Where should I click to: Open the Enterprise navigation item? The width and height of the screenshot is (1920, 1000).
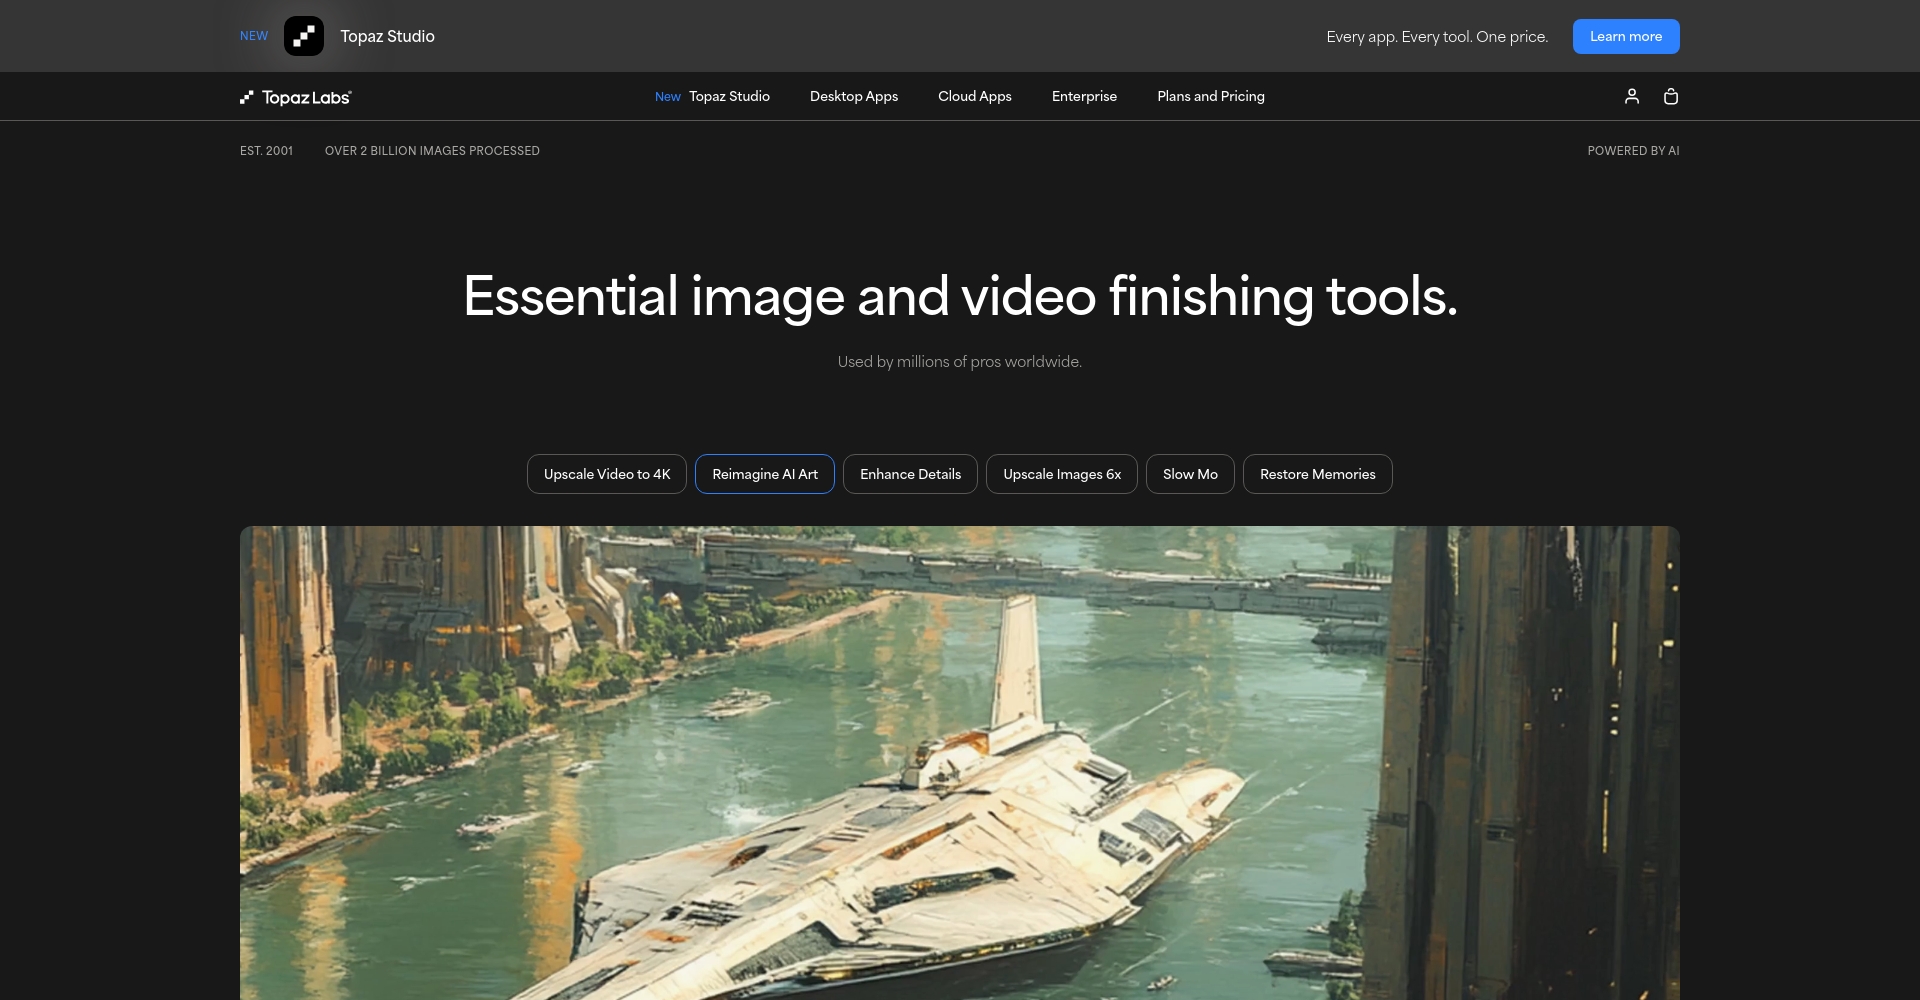1084,96
